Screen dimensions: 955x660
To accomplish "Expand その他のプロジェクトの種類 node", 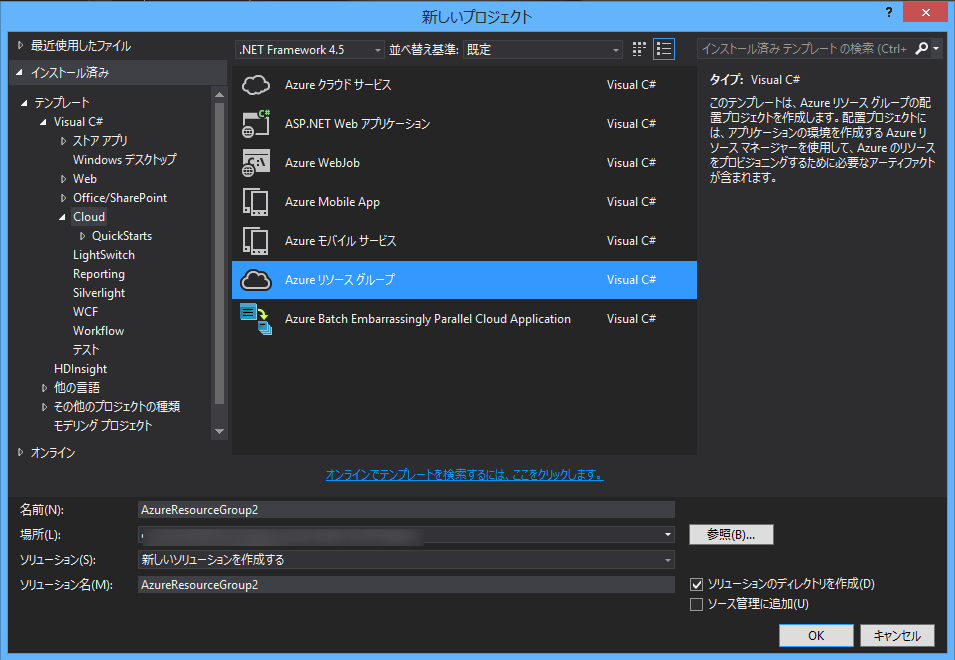I will (x=44, y=407).
